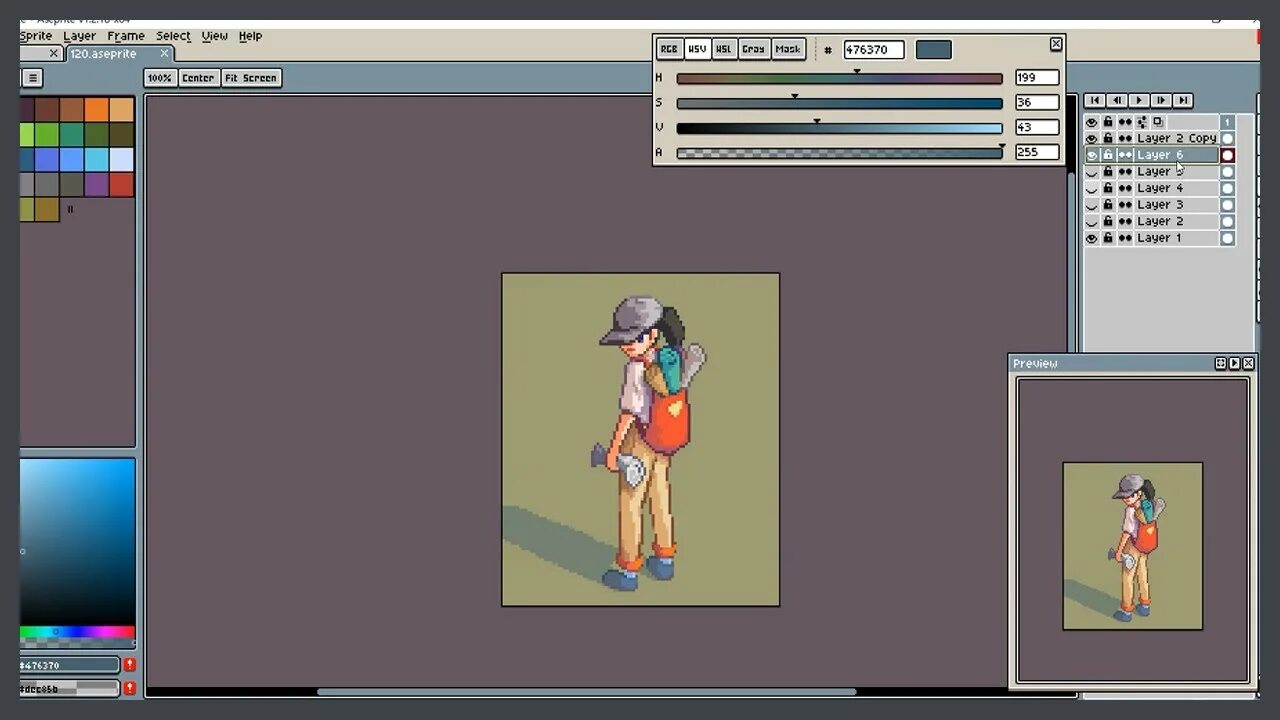This screenshot has width=1280, height=720.
Task: Adjust the Hue slider
Action: click(839, 78)
